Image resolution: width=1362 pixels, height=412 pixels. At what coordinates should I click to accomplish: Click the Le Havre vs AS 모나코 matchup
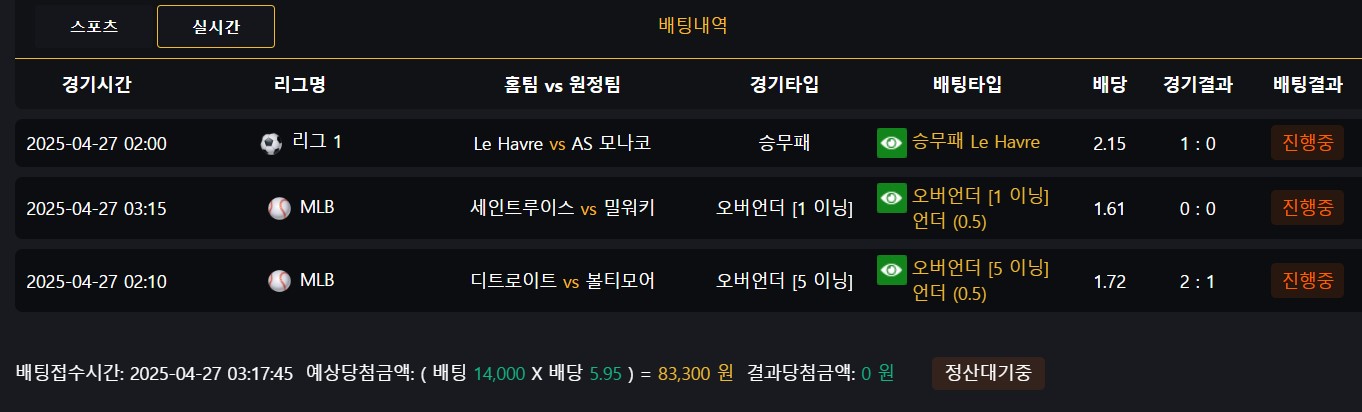coord(562,143)
